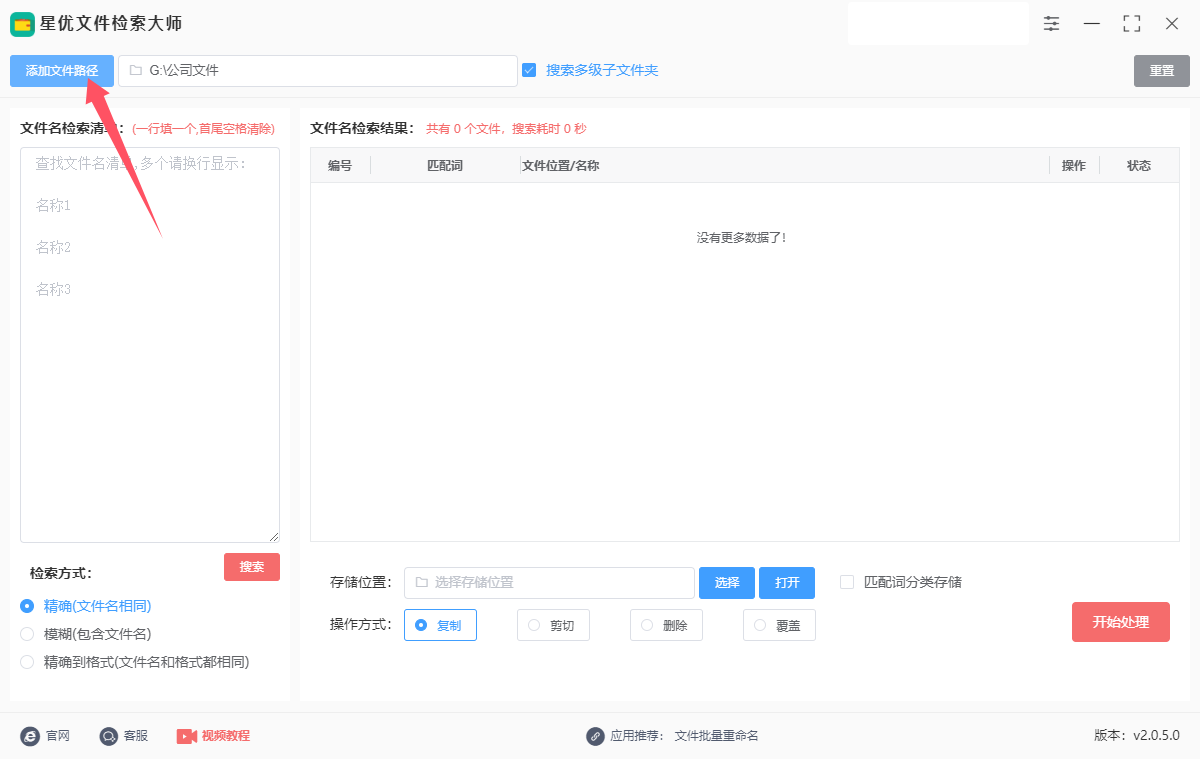Select 精确(文件名相同) search mode
Image resolution: width=1200 pixels, height=760 pixels.
[x=27, y=606]
